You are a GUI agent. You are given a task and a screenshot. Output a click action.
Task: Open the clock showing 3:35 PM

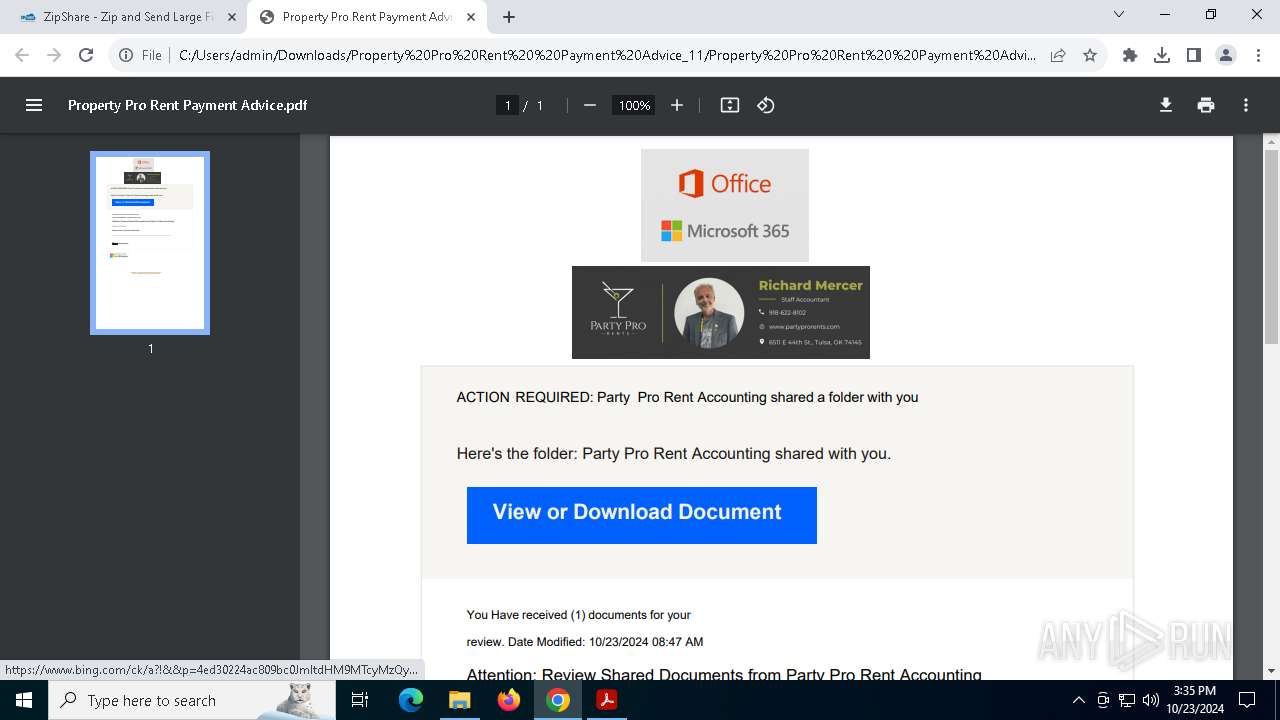(x=1195, y=700)
